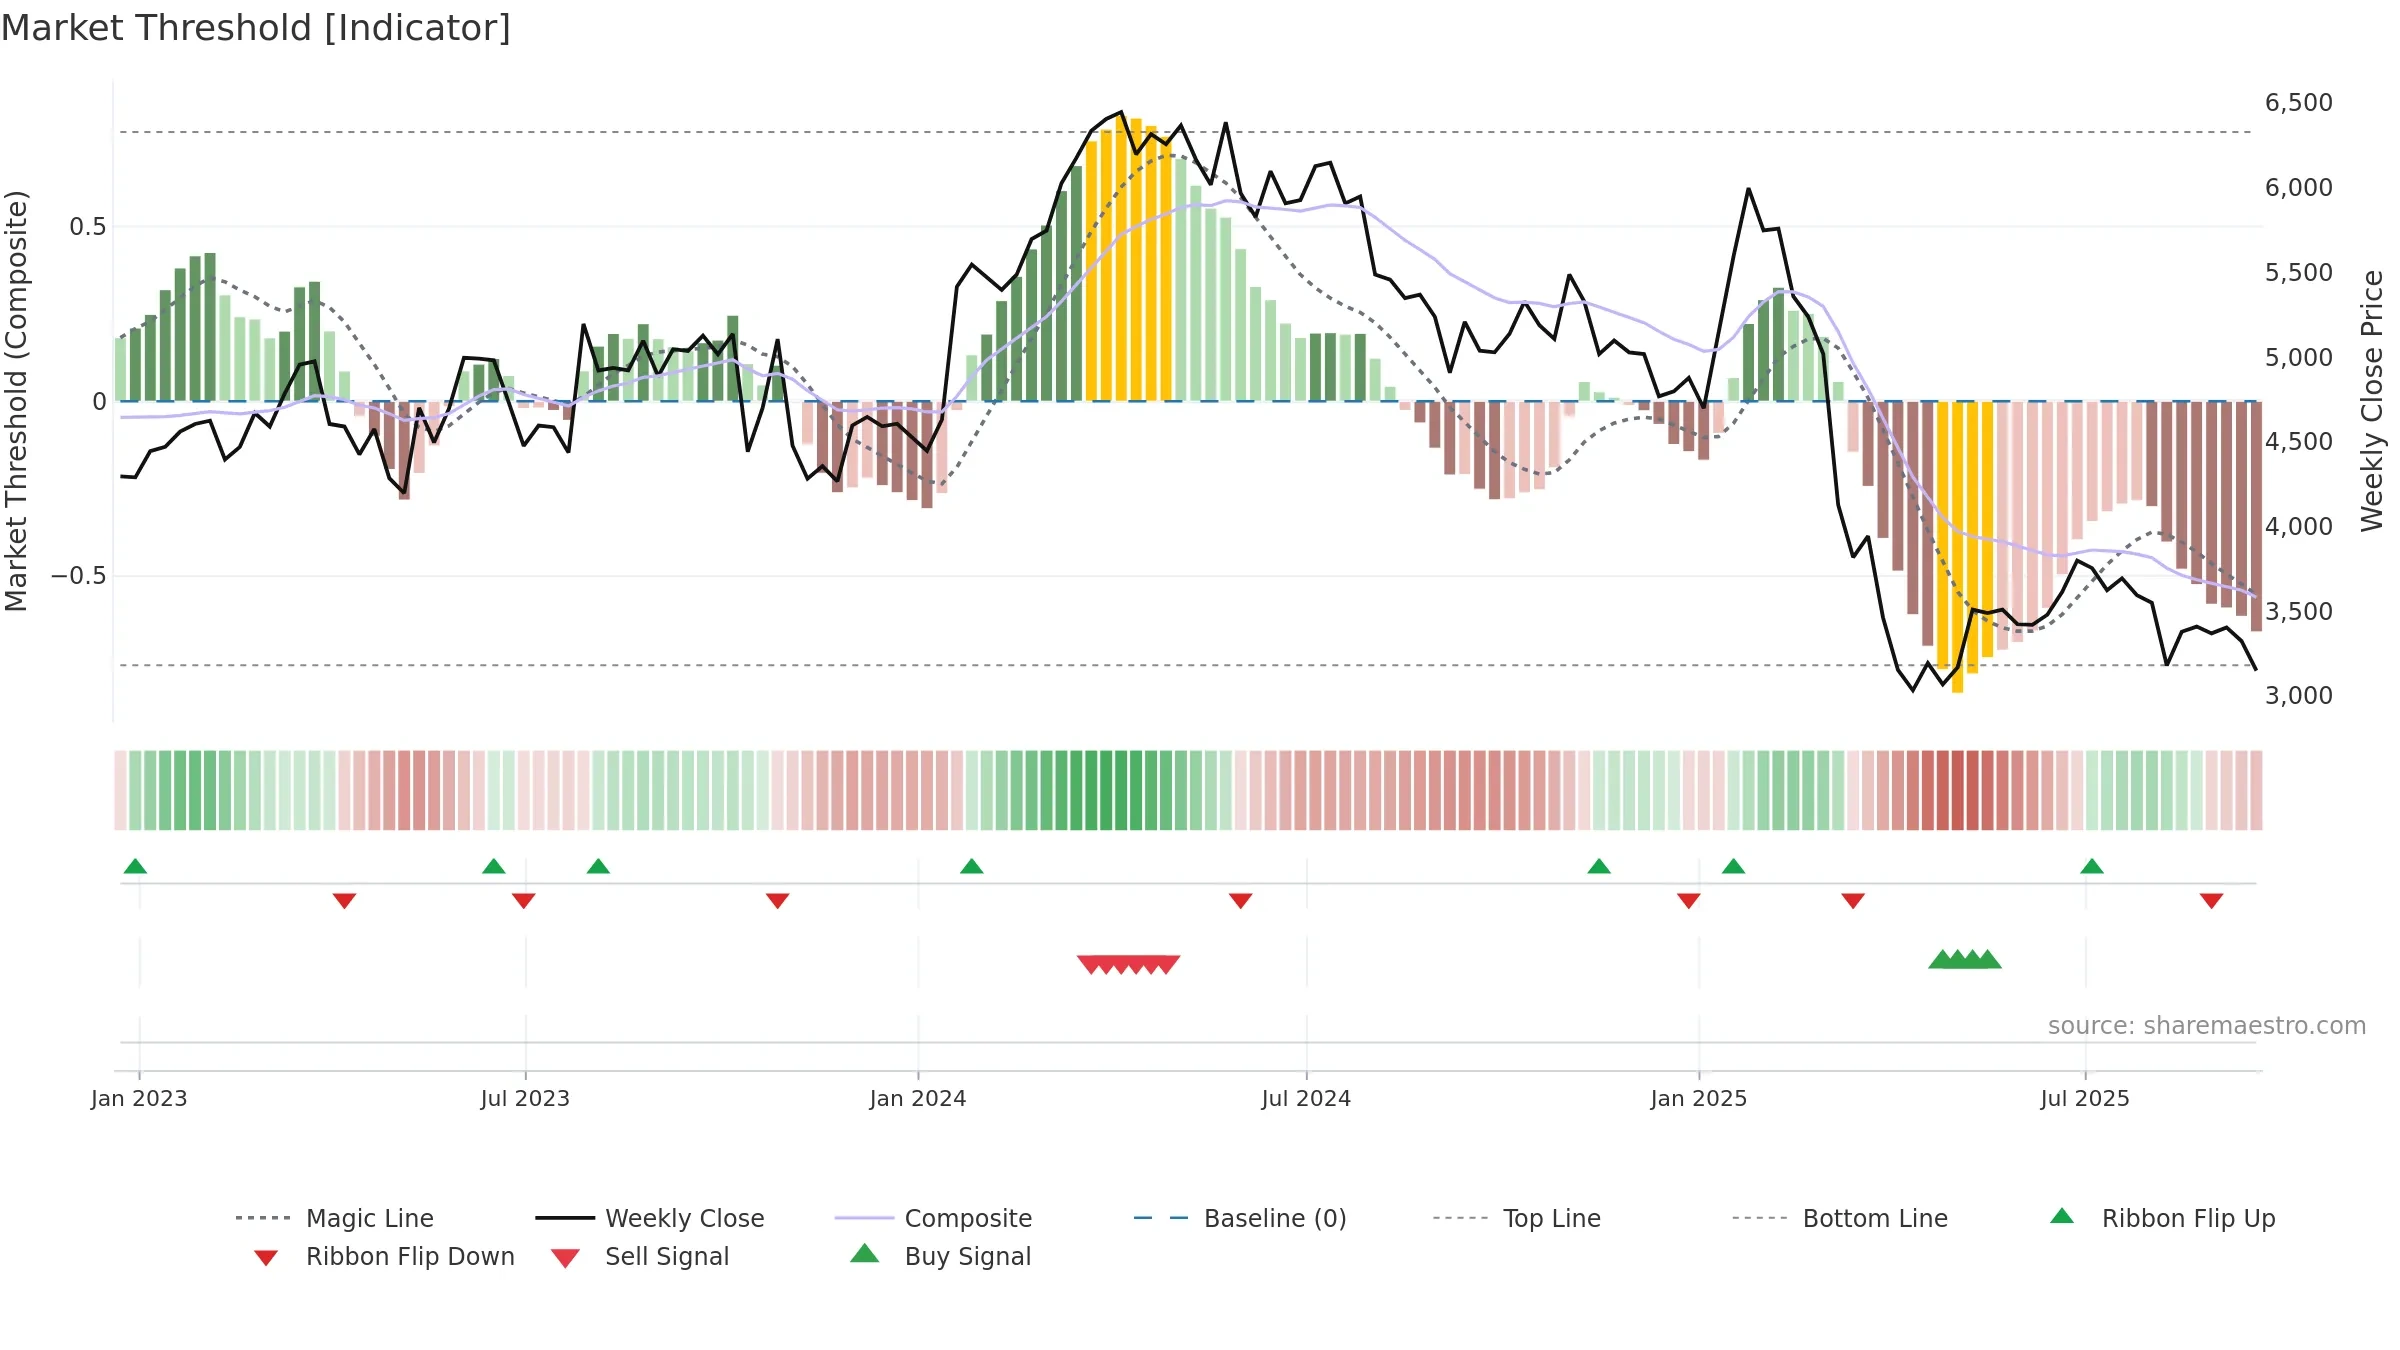Click the 3,500 price axis tick label

point(2299,612)
